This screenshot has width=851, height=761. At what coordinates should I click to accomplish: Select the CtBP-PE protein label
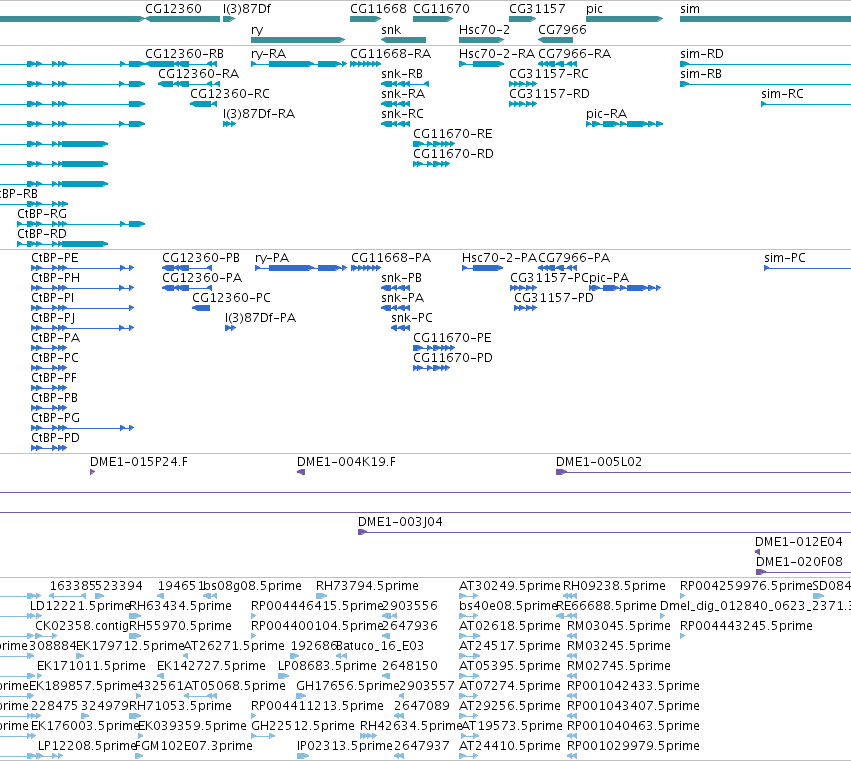[x=55, y=258]
